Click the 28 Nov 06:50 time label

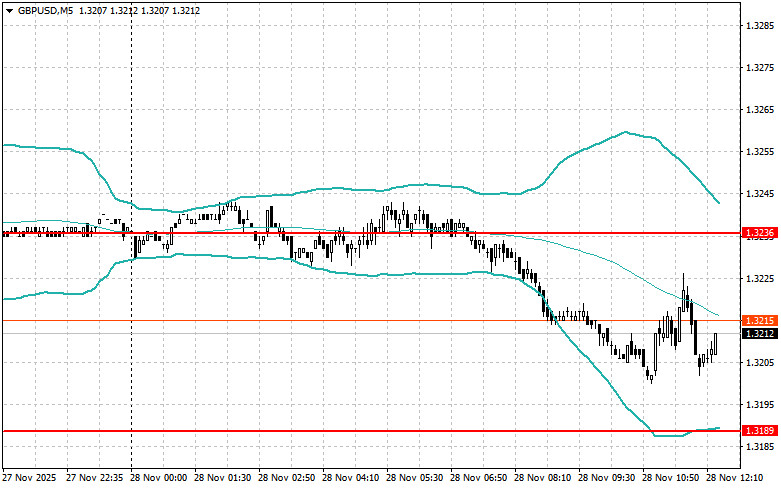pos(479,478)
